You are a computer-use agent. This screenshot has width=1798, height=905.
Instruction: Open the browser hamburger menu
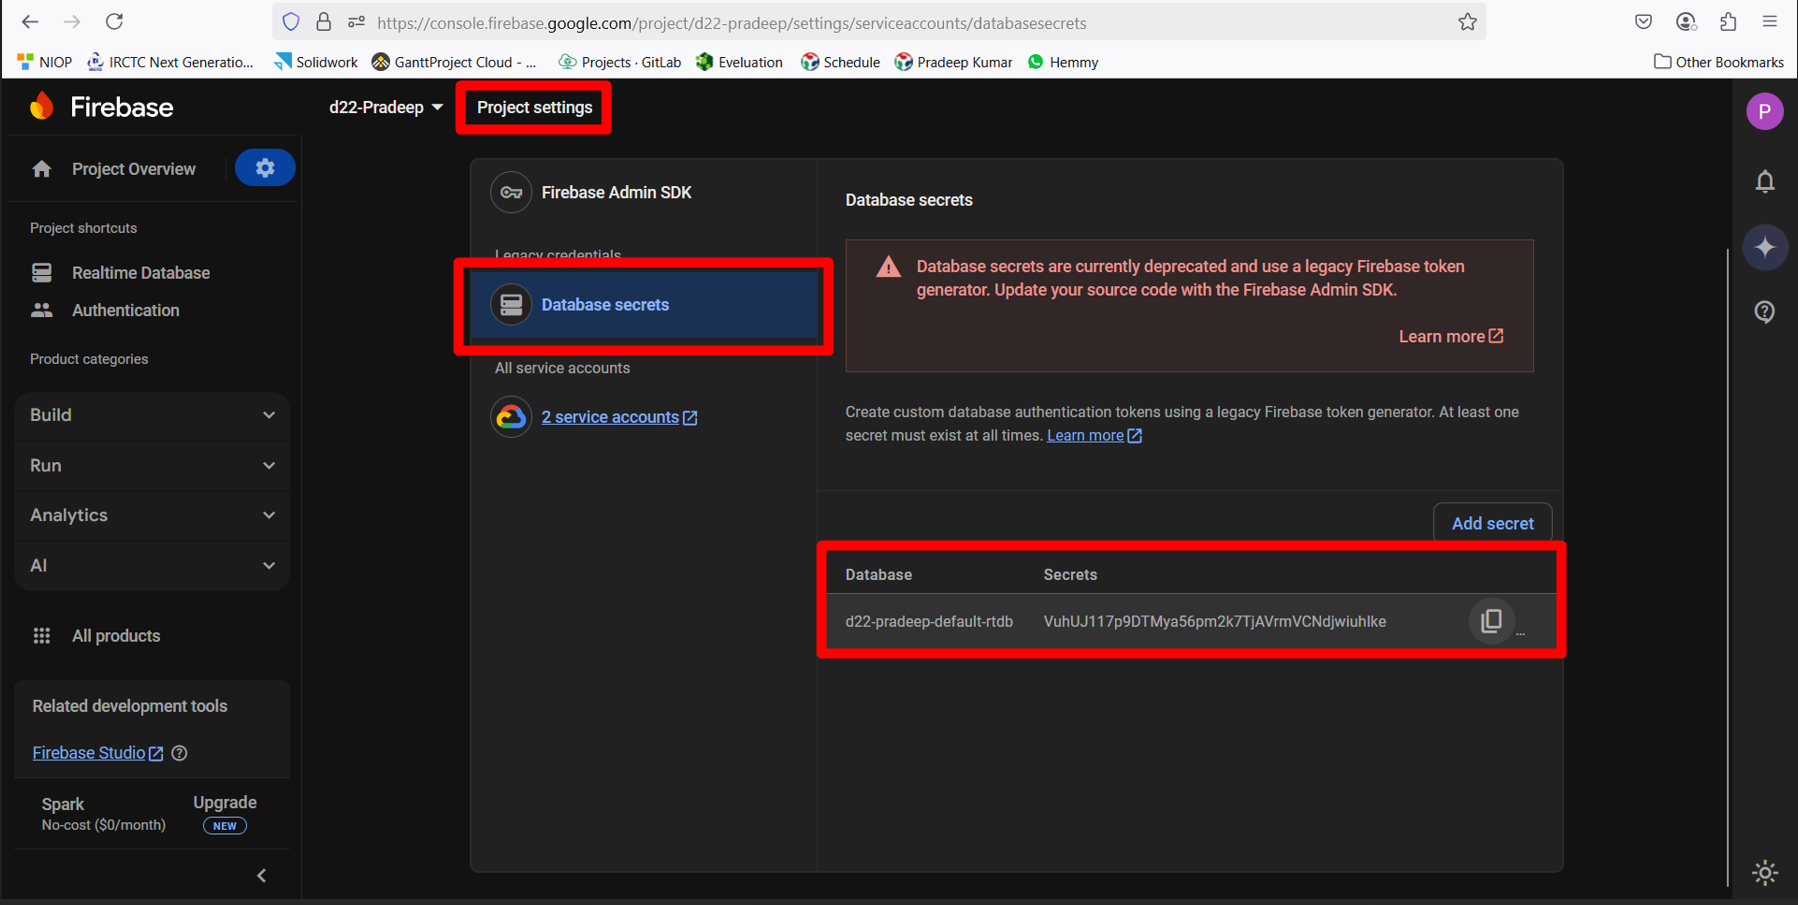(1770, 22)
